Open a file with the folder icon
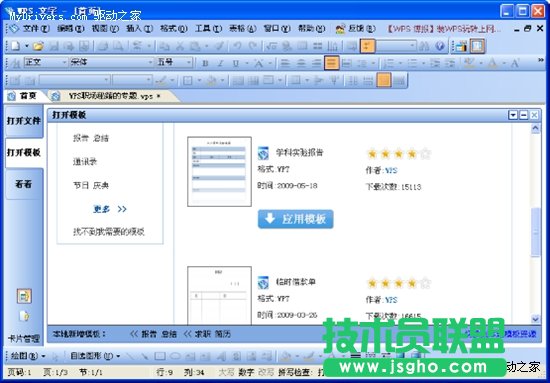Viewport: 550px width, 383px height. tap(38, 46)
